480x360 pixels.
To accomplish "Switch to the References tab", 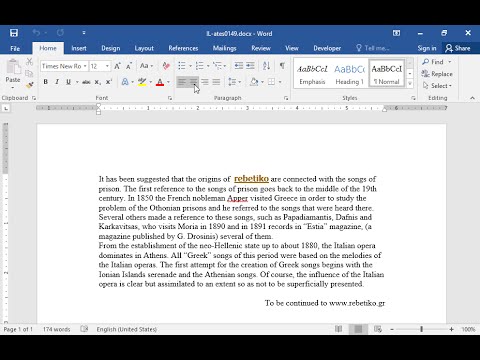I will [183, 48].
